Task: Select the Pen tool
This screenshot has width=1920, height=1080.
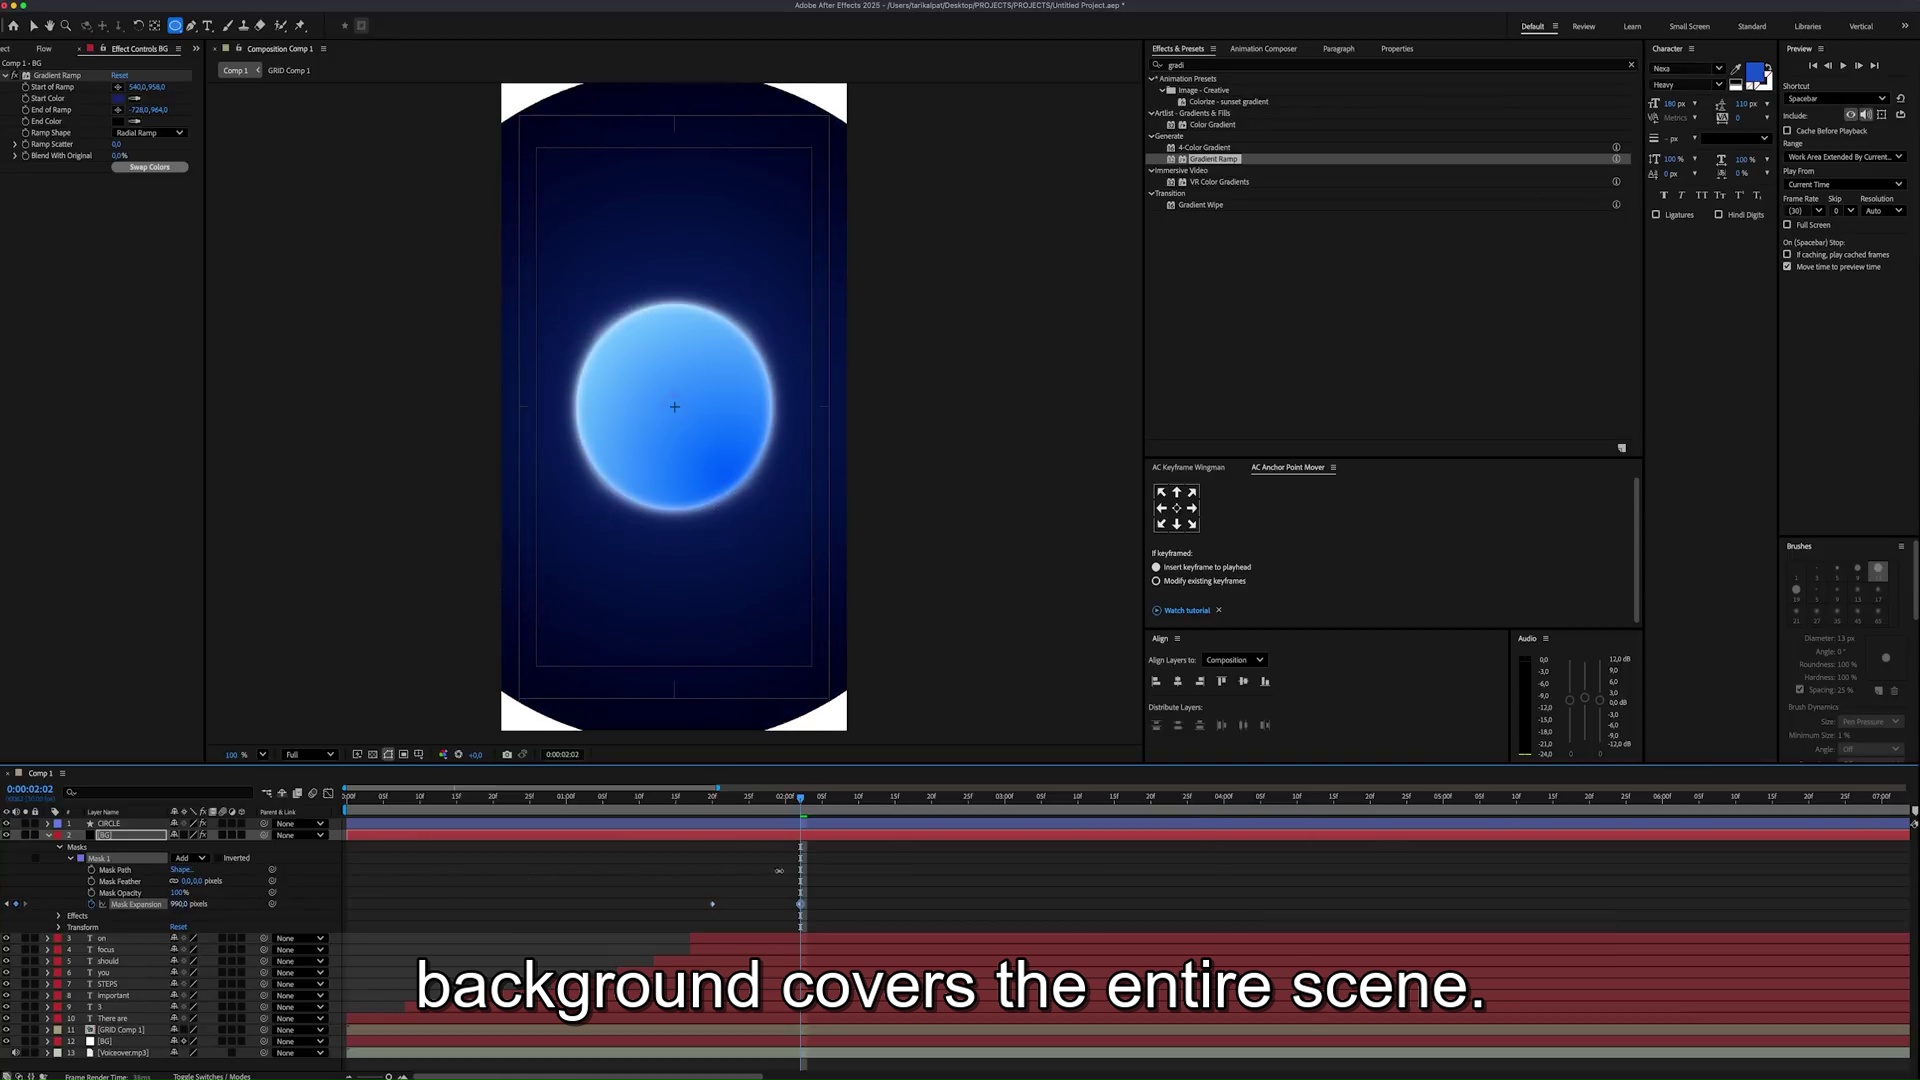Action: click(x=191, y=26)
